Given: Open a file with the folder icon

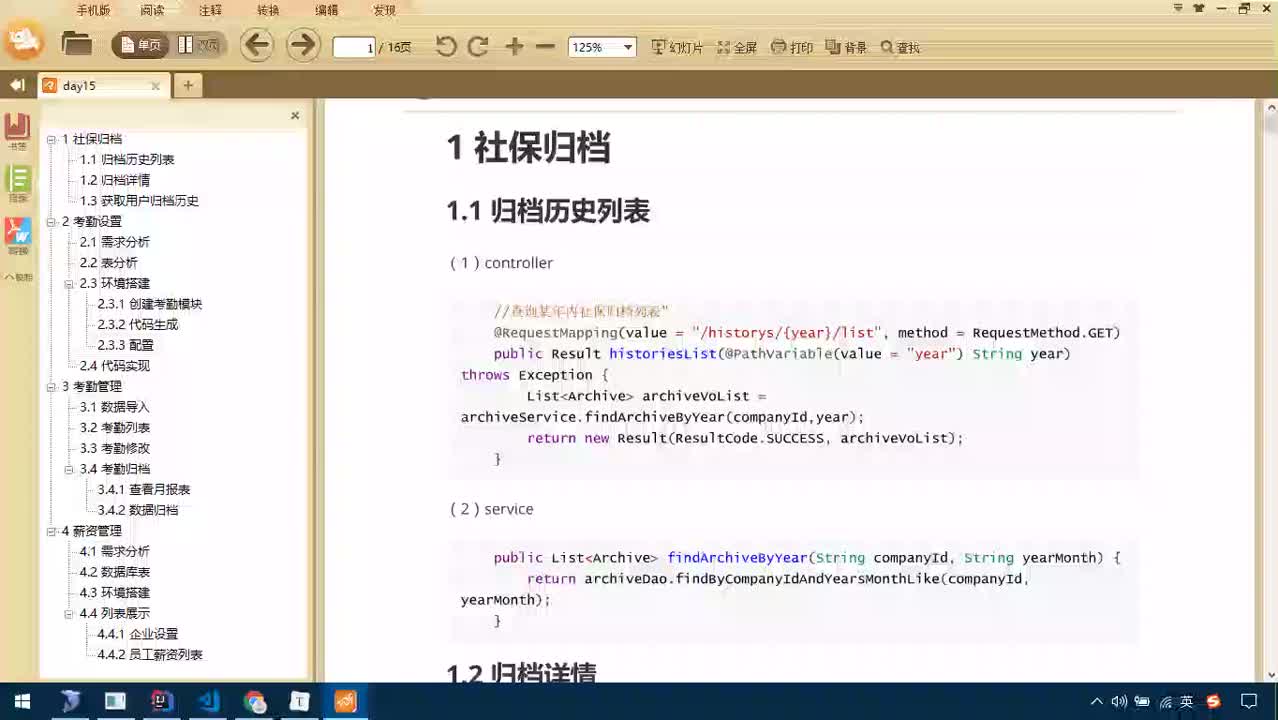Looking at the screenshot, I should pyautogui.click(x=76, y=44).
